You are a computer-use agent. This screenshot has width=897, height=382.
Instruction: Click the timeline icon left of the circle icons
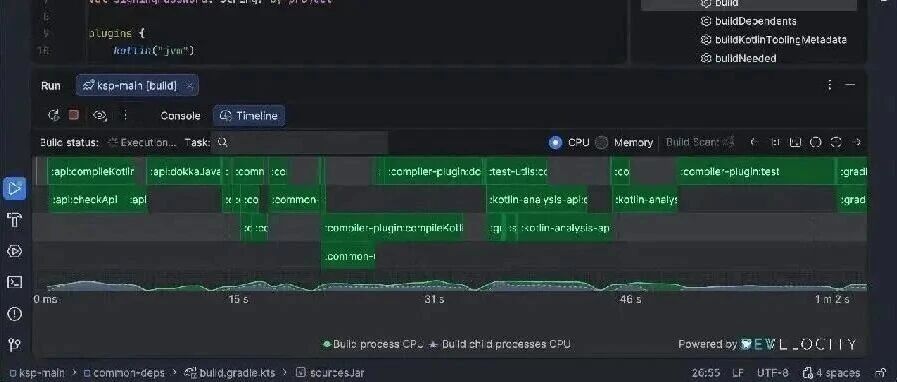[795, 142]
